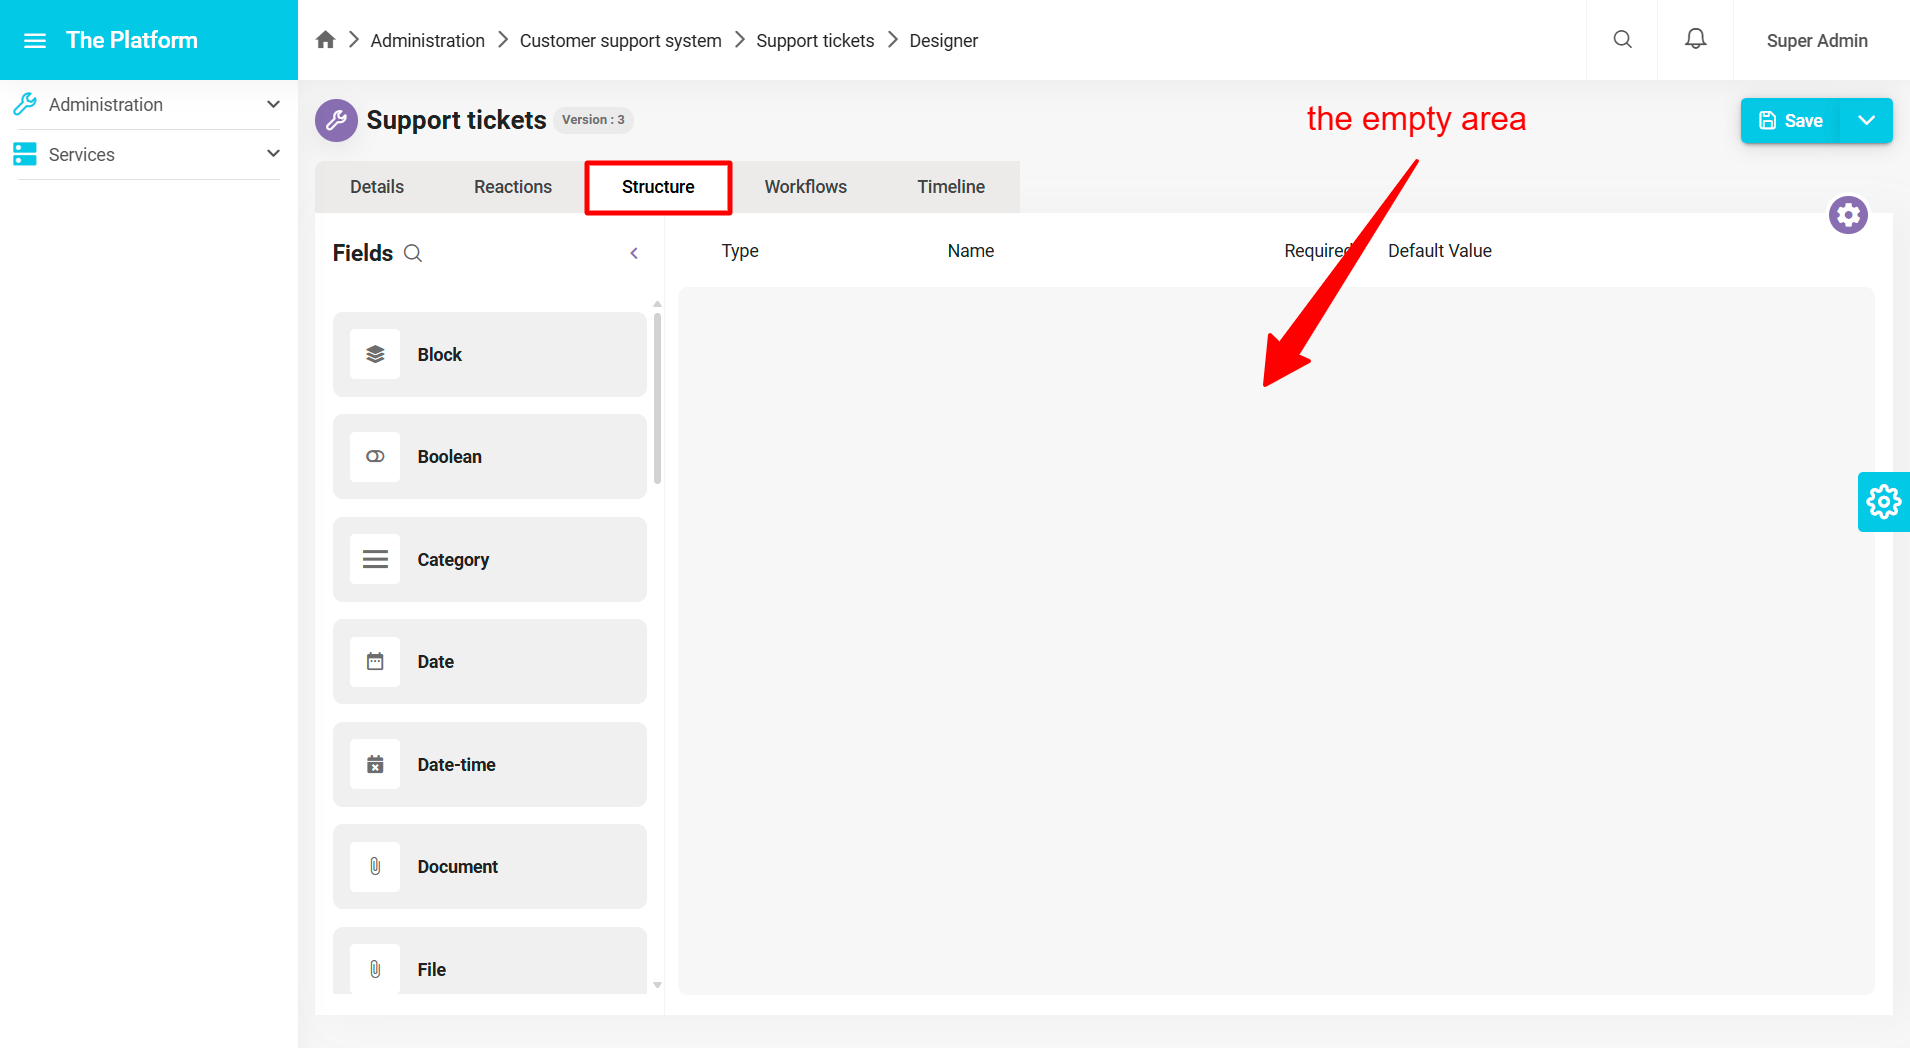This screenshot has width=1910, height=1048.
Task: Search fields with magnifier icon
Action: click(413, 254)
